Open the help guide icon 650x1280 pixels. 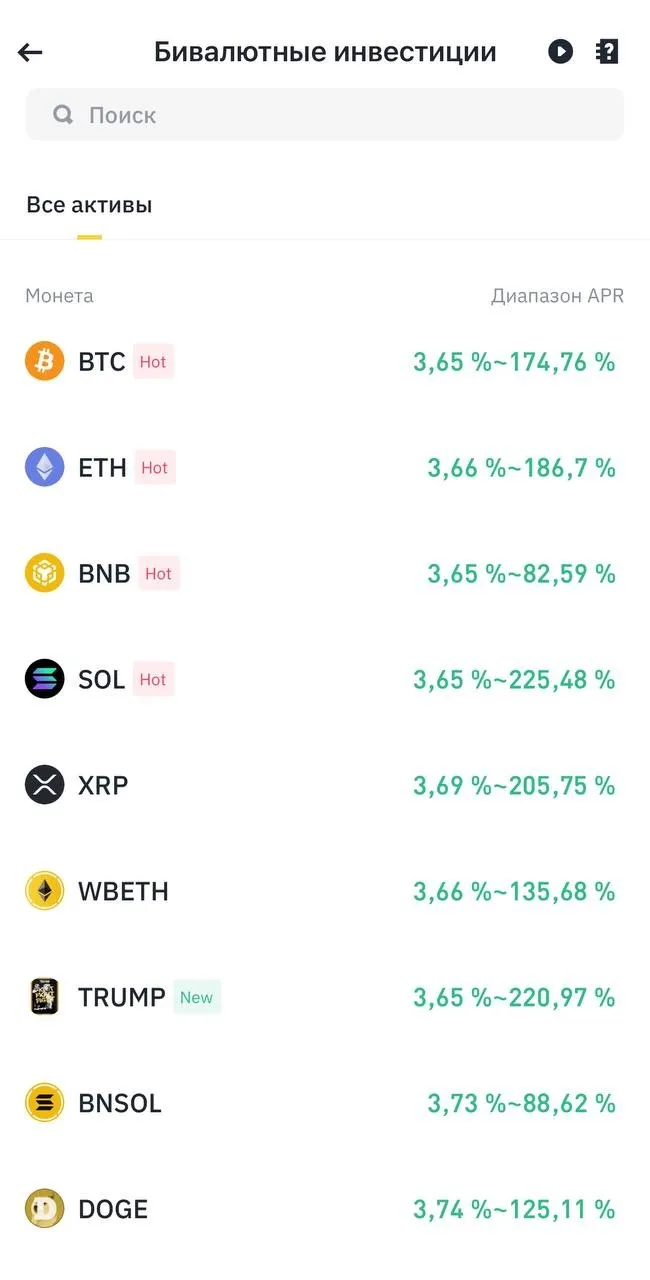(607, 52)
